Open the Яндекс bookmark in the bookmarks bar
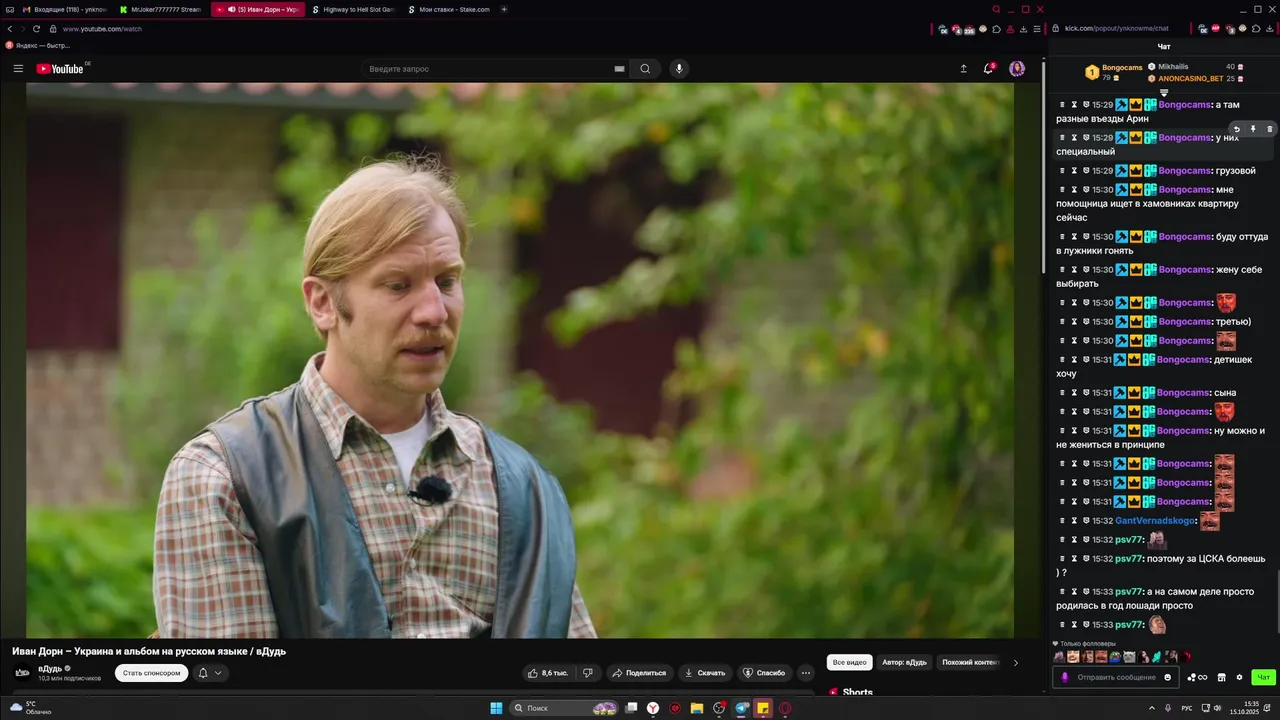The width and height of the screenshot is (1280, 720). click(x=38, y=45)
